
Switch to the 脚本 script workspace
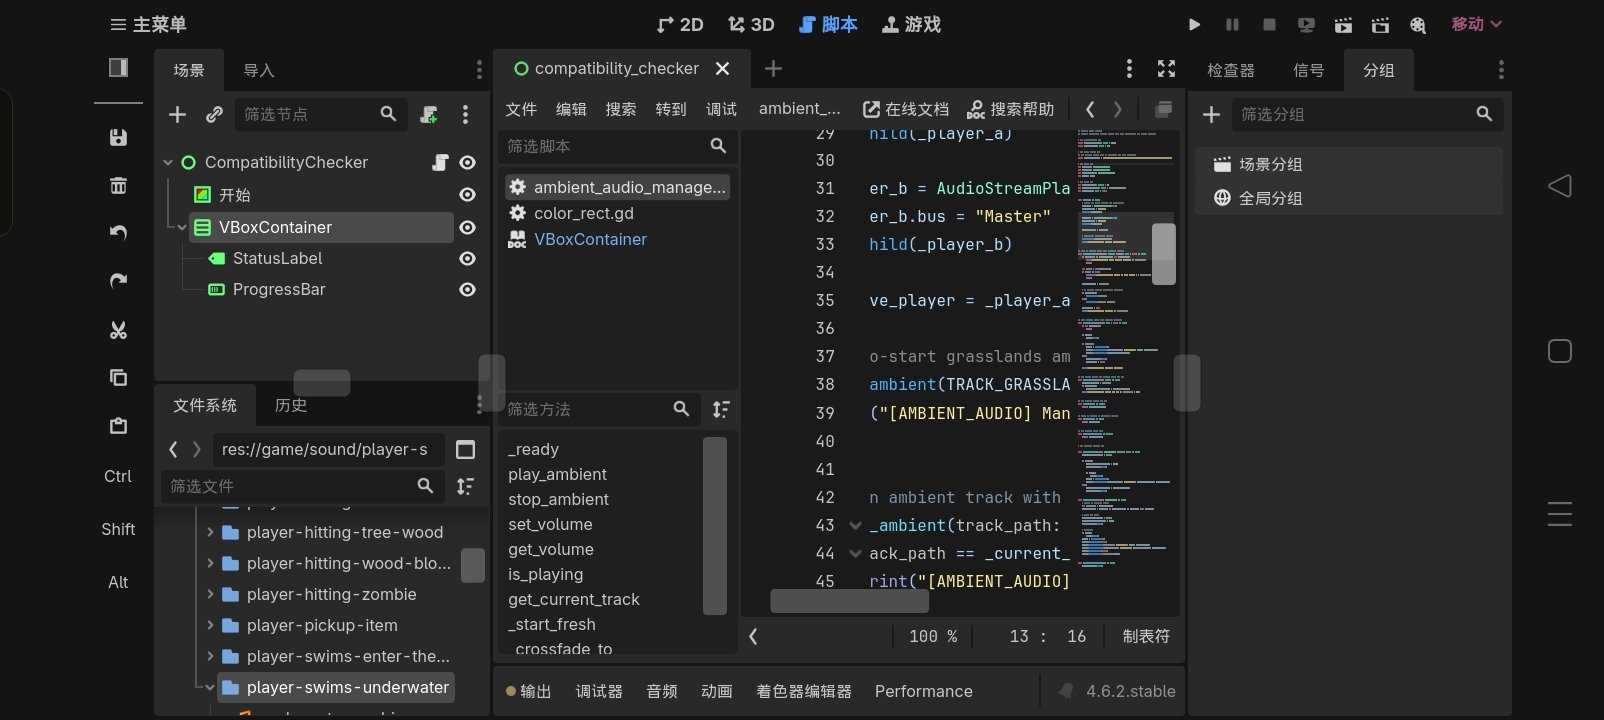pos(828,24)
